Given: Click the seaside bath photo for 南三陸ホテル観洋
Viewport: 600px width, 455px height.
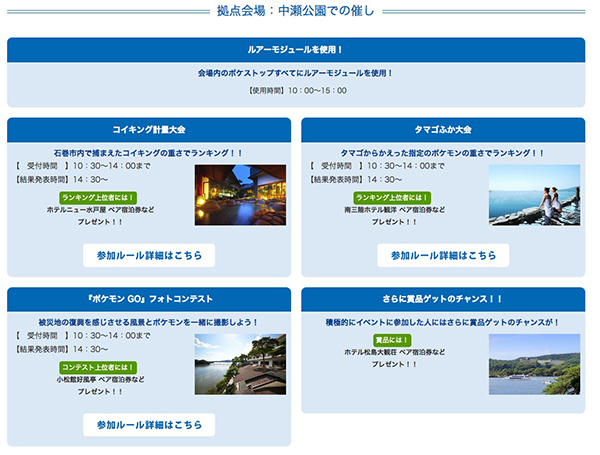Looking at the screenshot, I should pyautogui.click(x=535, y=195).
